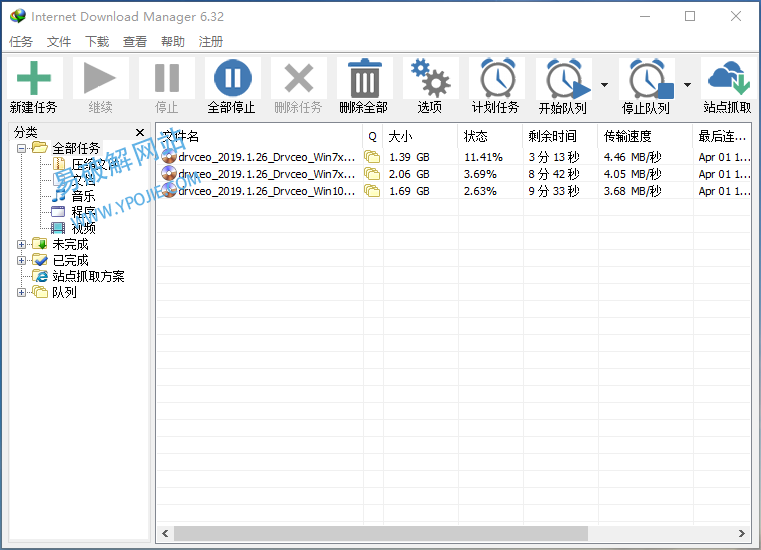Click the window icon for 程序

[58, 212]
